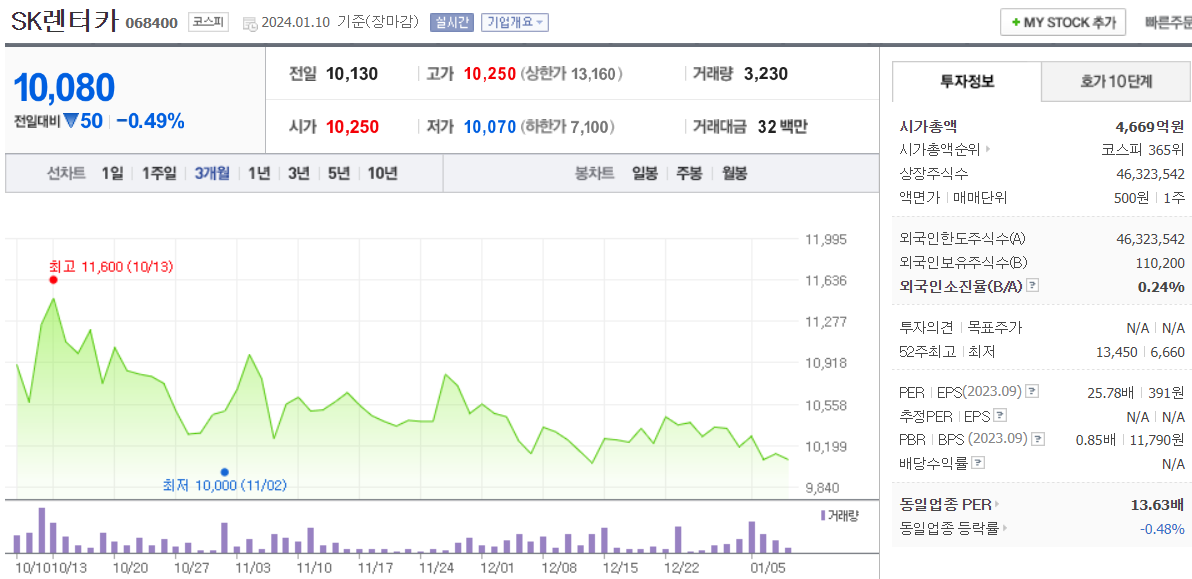Click the -0.48% 동일업종 등락률 value

(x=1162, y=528)
